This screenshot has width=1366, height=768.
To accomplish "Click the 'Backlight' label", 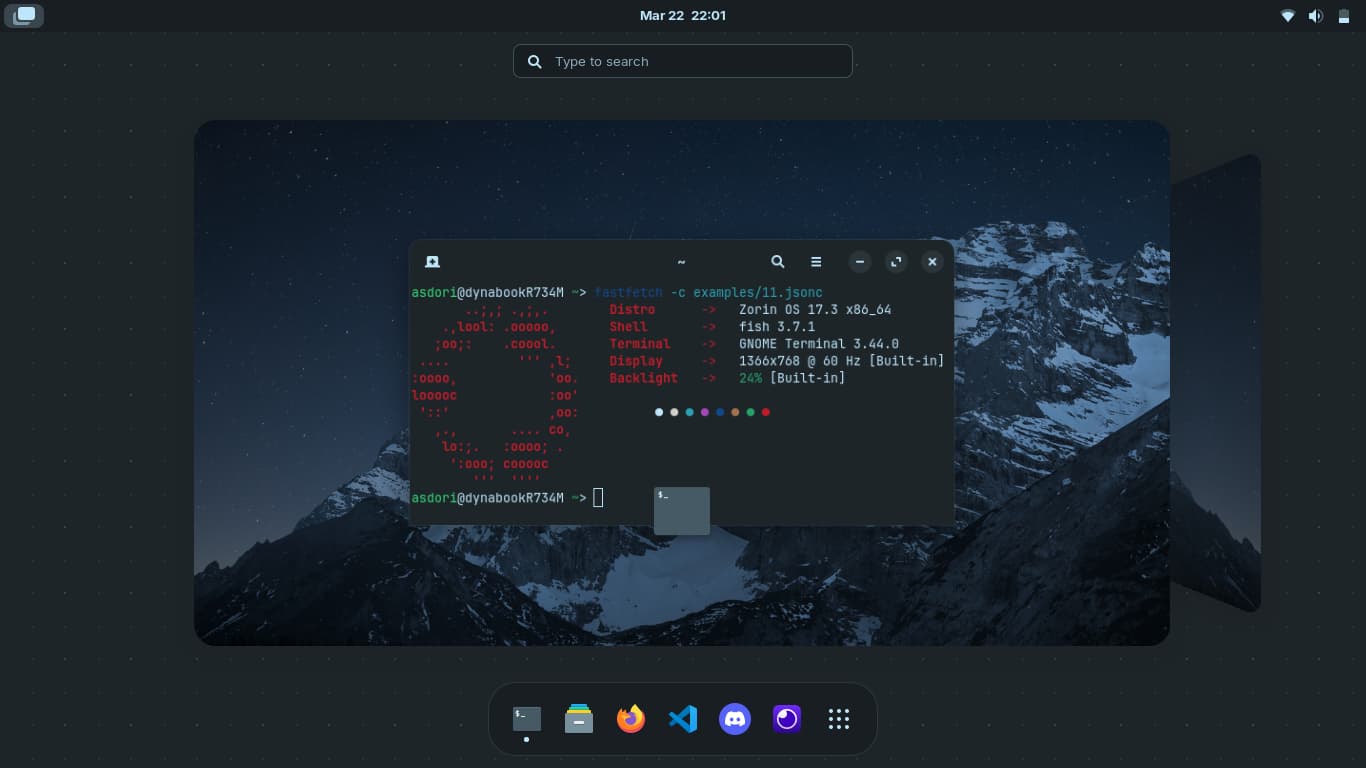I will pyautogui.click(x=643, y=378).
